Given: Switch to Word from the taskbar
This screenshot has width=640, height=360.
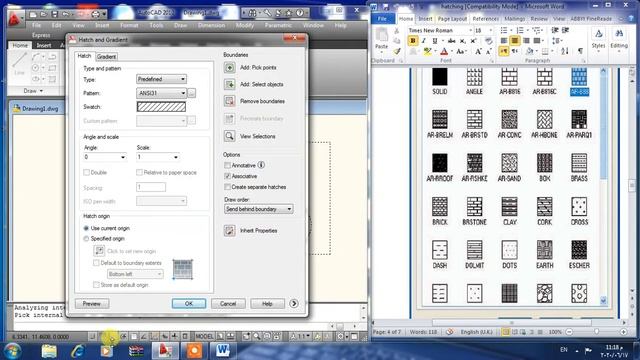Looking at the screenshot, I should pos(222,351).
